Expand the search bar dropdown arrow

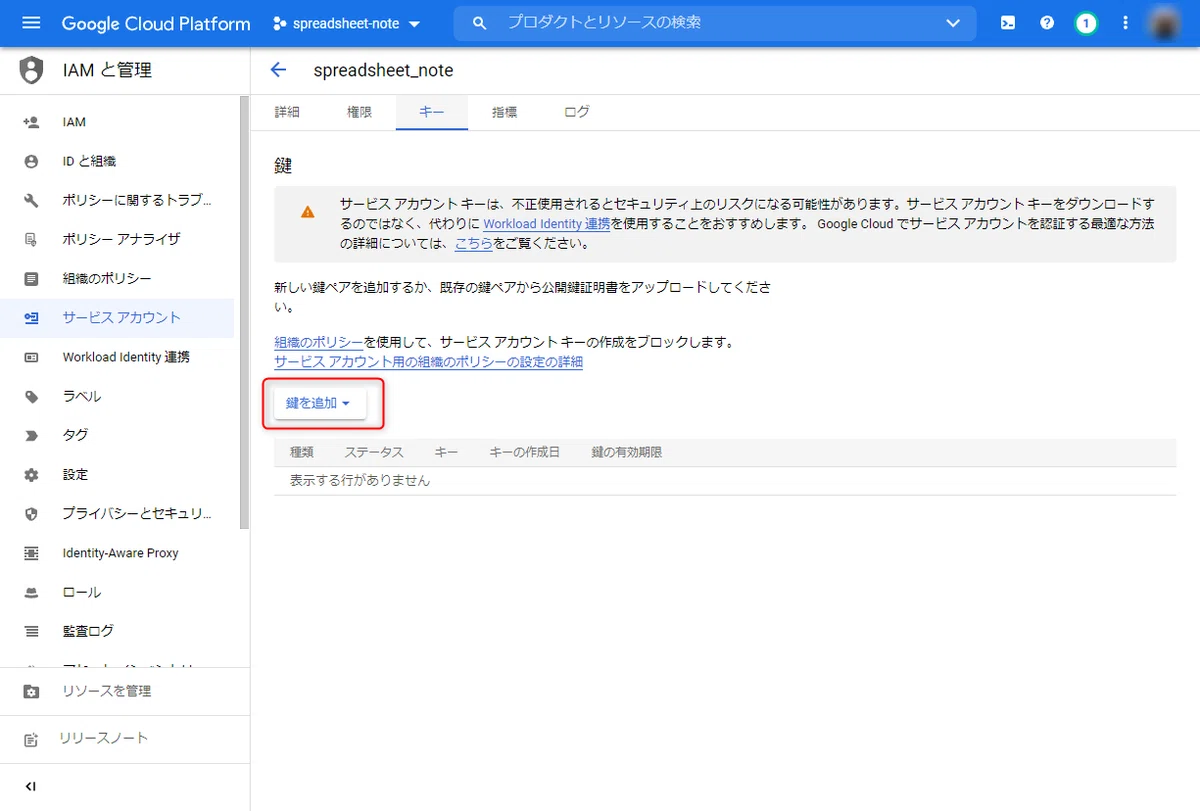(x=952, y=23)
